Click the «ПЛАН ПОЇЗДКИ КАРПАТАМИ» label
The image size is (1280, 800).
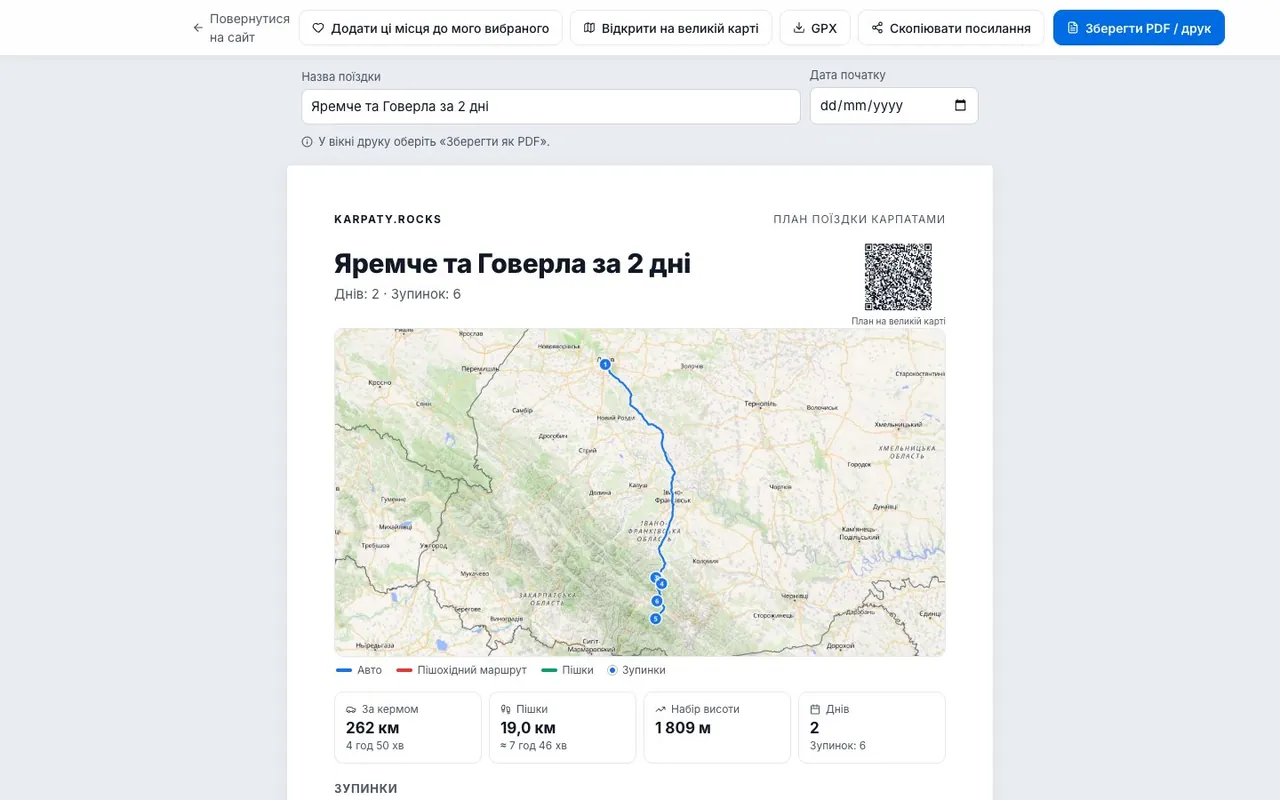pos(859,219)
